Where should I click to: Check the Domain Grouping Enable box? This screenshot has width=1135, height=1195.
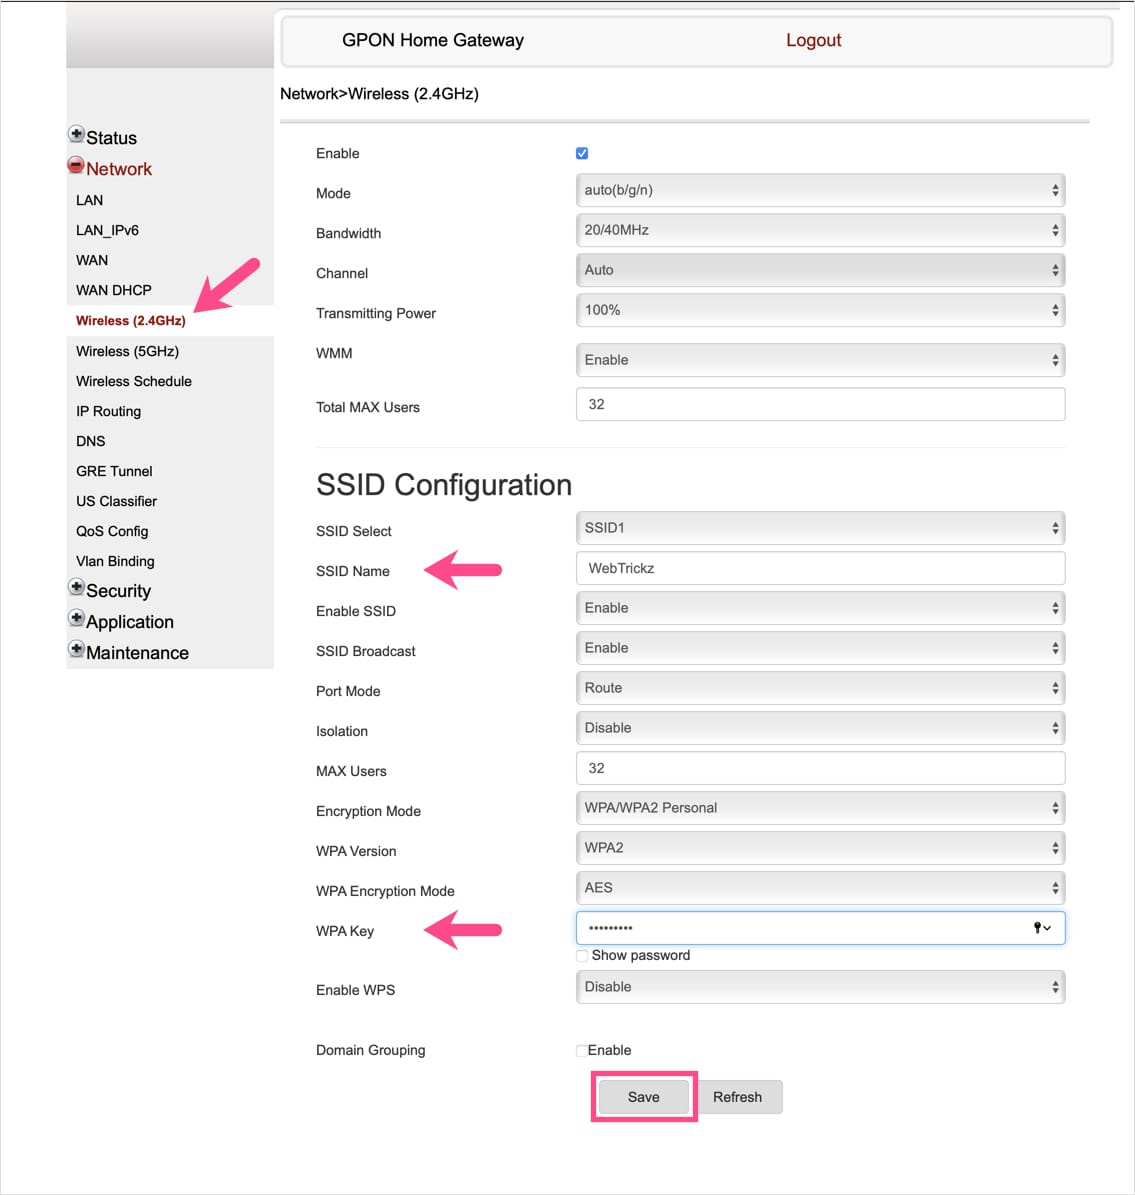coord(582,1051)
